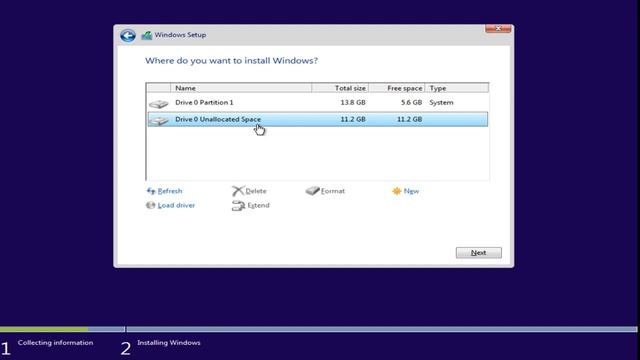Image resolution: width=640 pixels, height=360 pixels.
Task: Click the 13.8 GB total size cell
Action: (353, 103)
